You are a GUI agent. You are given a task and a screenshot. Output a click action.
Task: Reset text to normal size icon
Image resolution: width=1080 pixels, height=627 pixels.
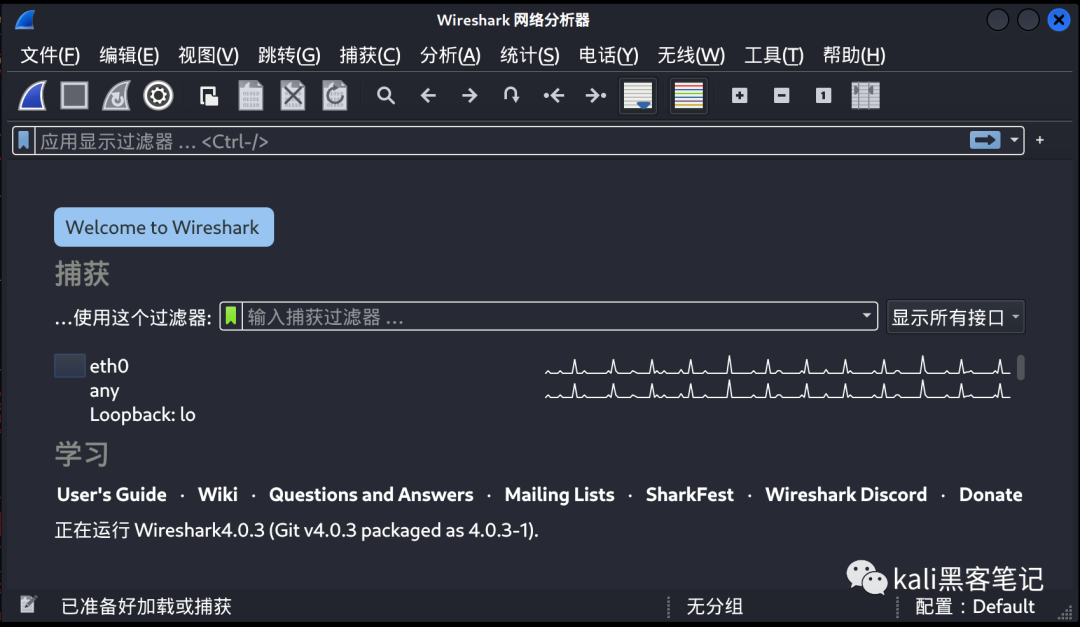pyautogui.click(x=823, y=96)
